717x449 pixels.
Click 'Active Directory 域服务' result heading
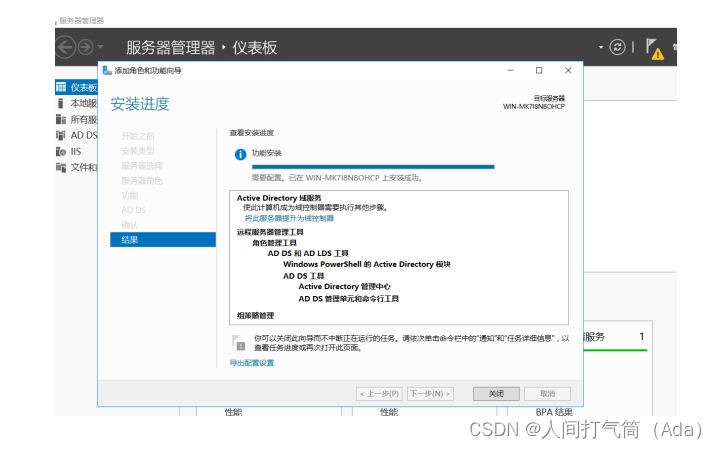pyautogui.click(x=279, y=198)
